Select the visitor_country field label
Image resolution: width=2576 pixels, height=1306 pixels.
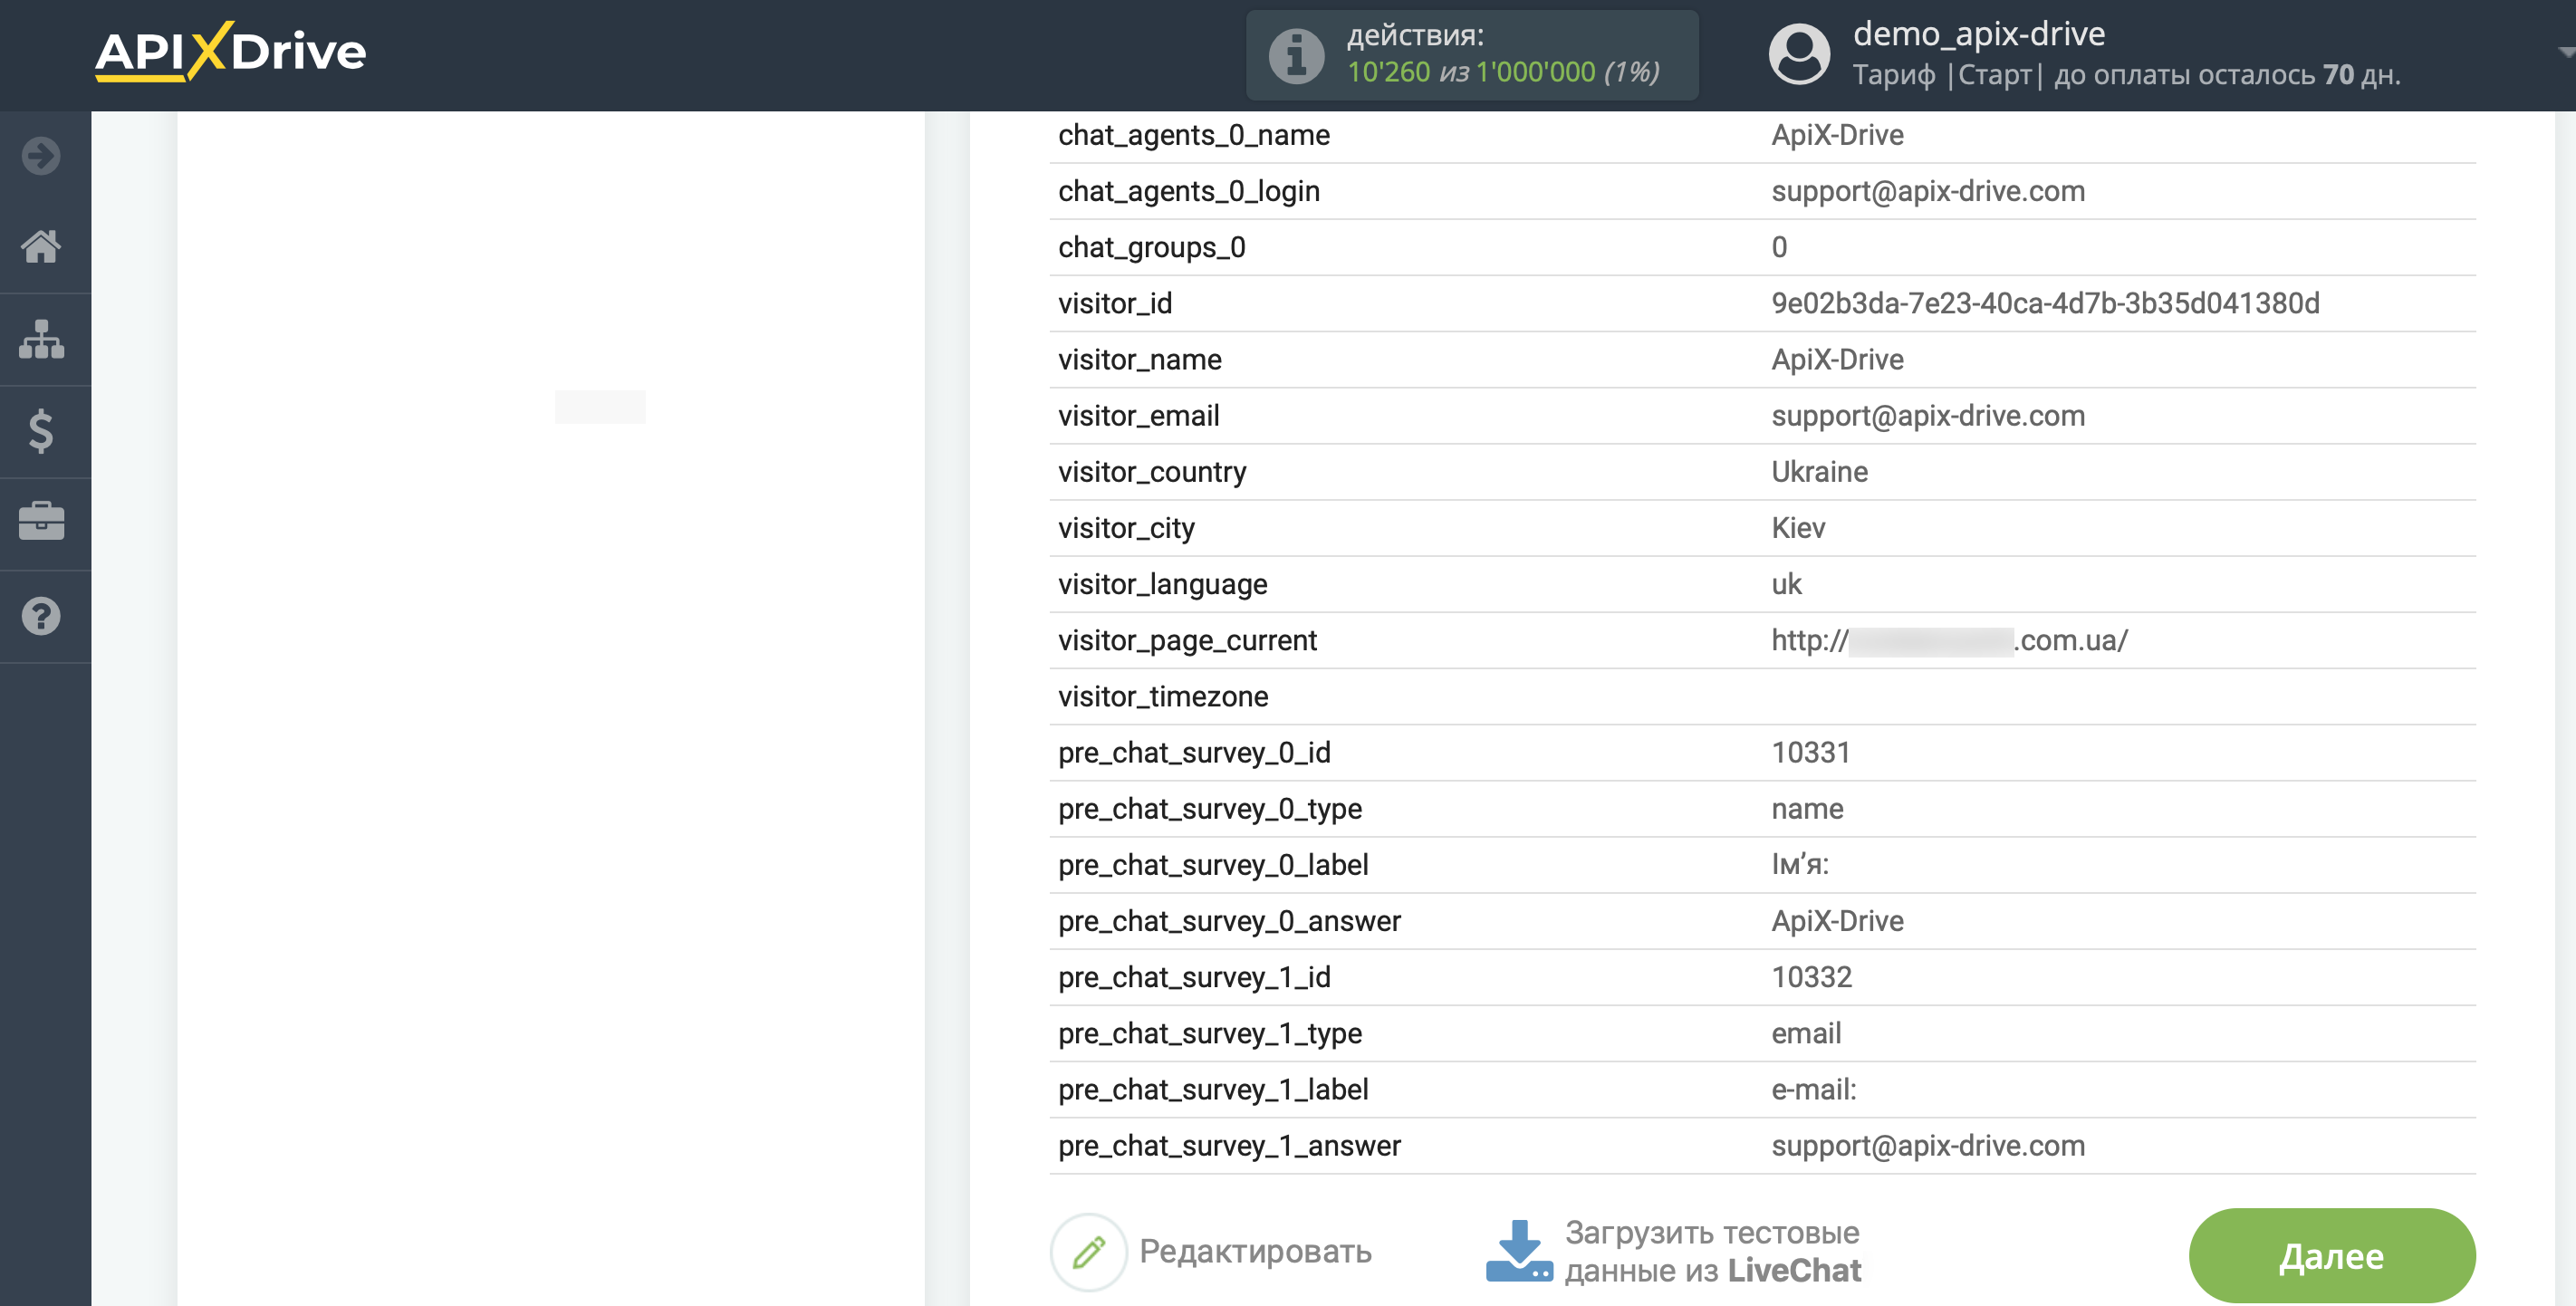coord(1152,471)
